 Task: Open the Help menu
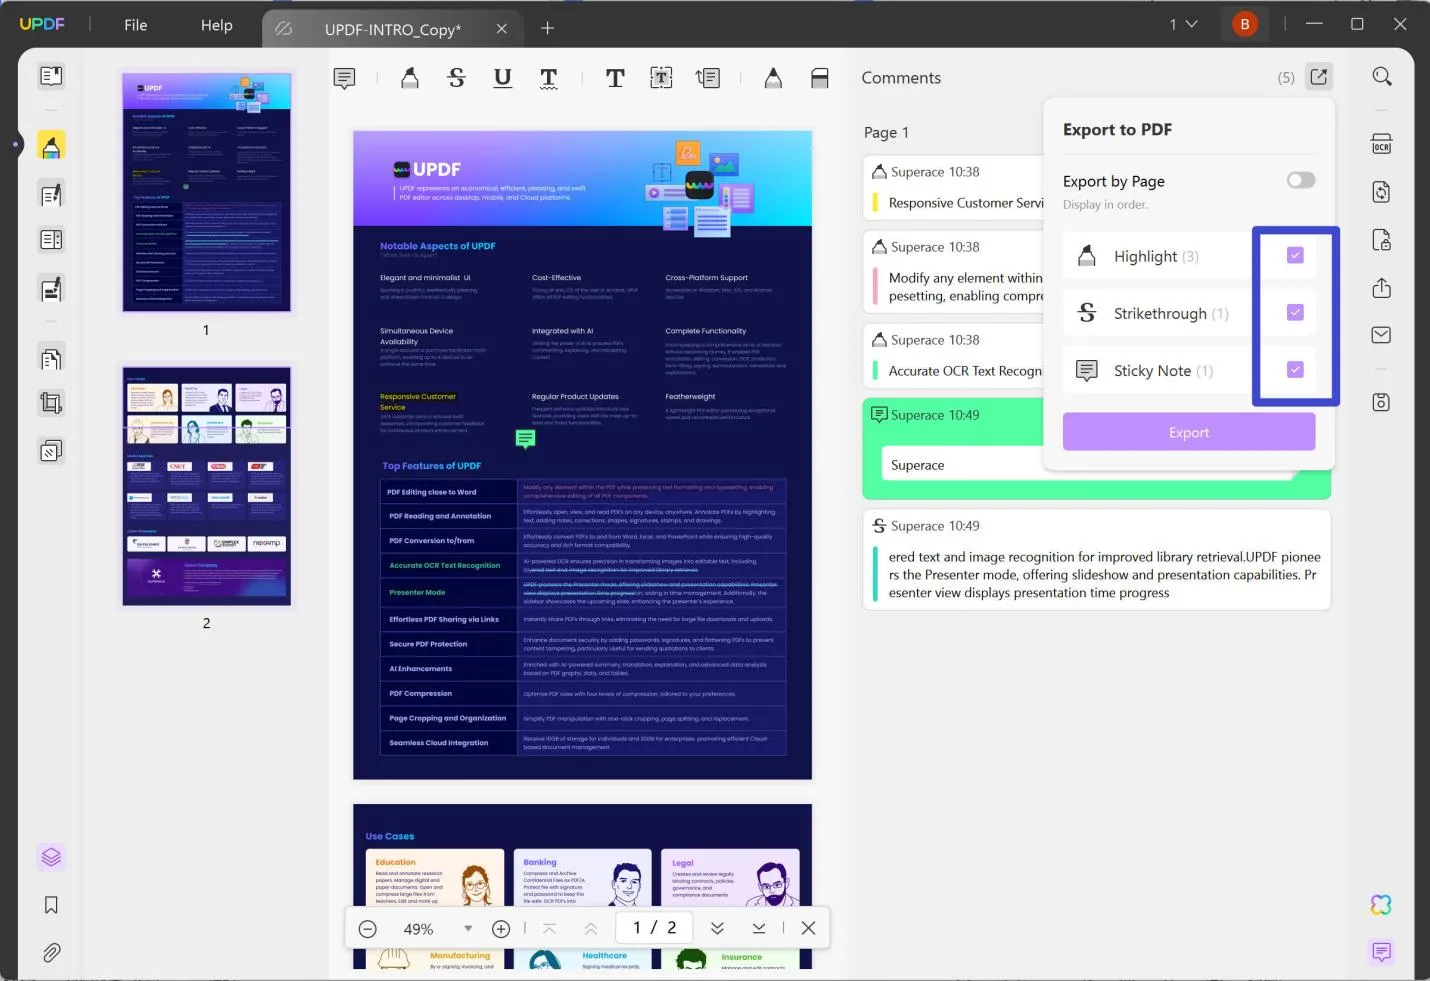216,25
